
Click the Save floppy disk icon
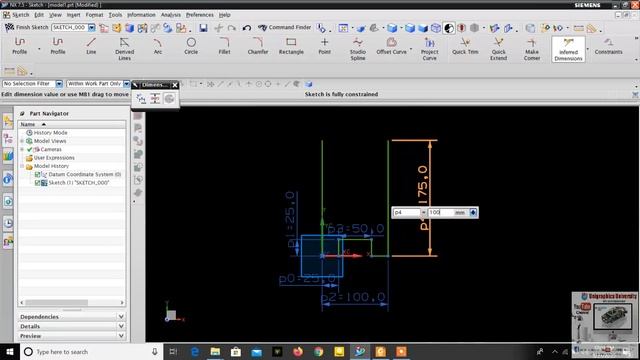[203, 28]
